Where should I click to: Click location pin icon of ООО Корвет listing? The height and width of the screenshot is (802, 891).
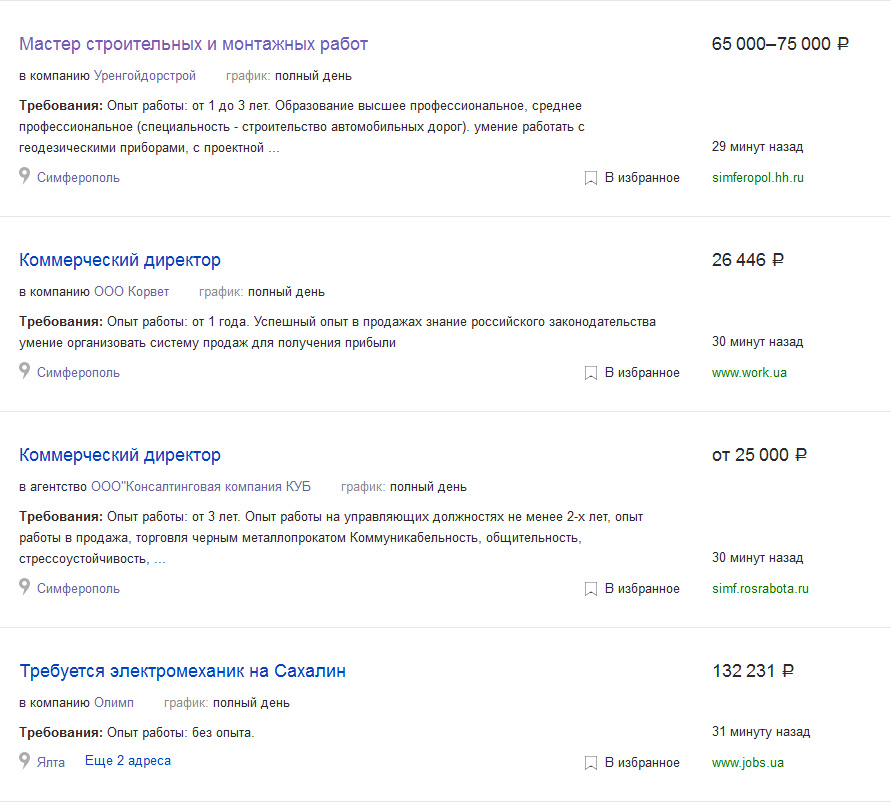pos(24,370)
